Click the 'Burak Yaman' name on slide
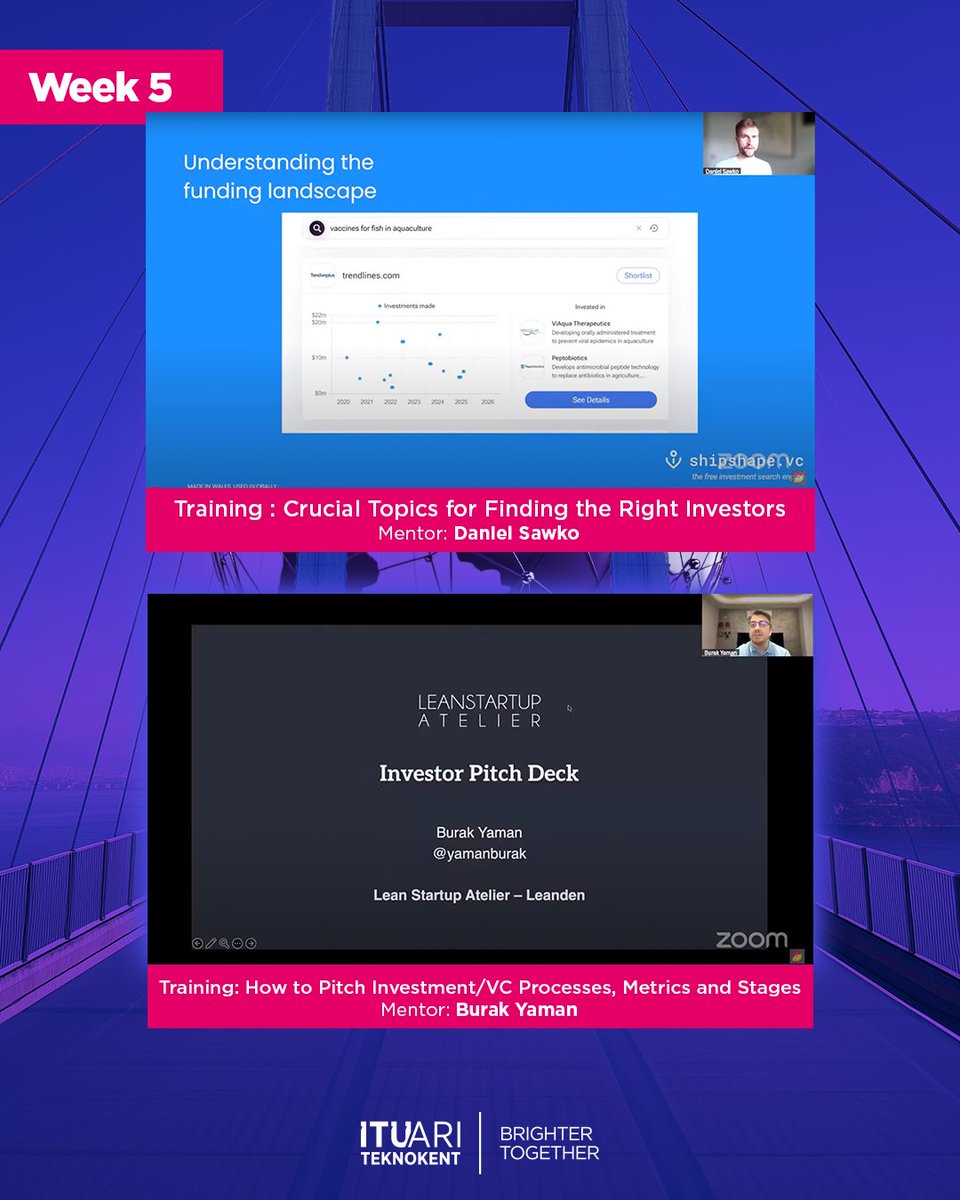 click(479, 832)
